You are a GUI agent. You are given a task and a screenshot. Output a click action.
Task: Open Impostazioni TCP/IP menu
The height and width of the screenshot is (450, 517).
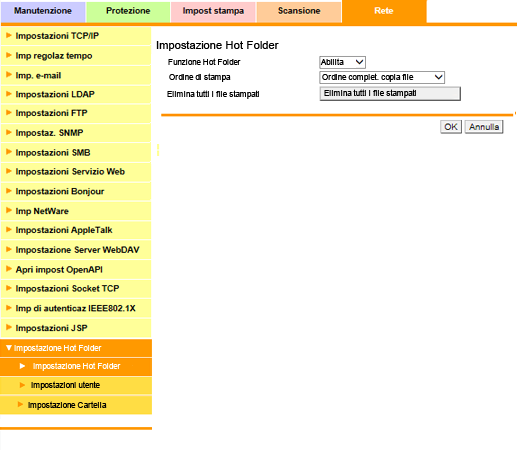click(x=76, y=36)
